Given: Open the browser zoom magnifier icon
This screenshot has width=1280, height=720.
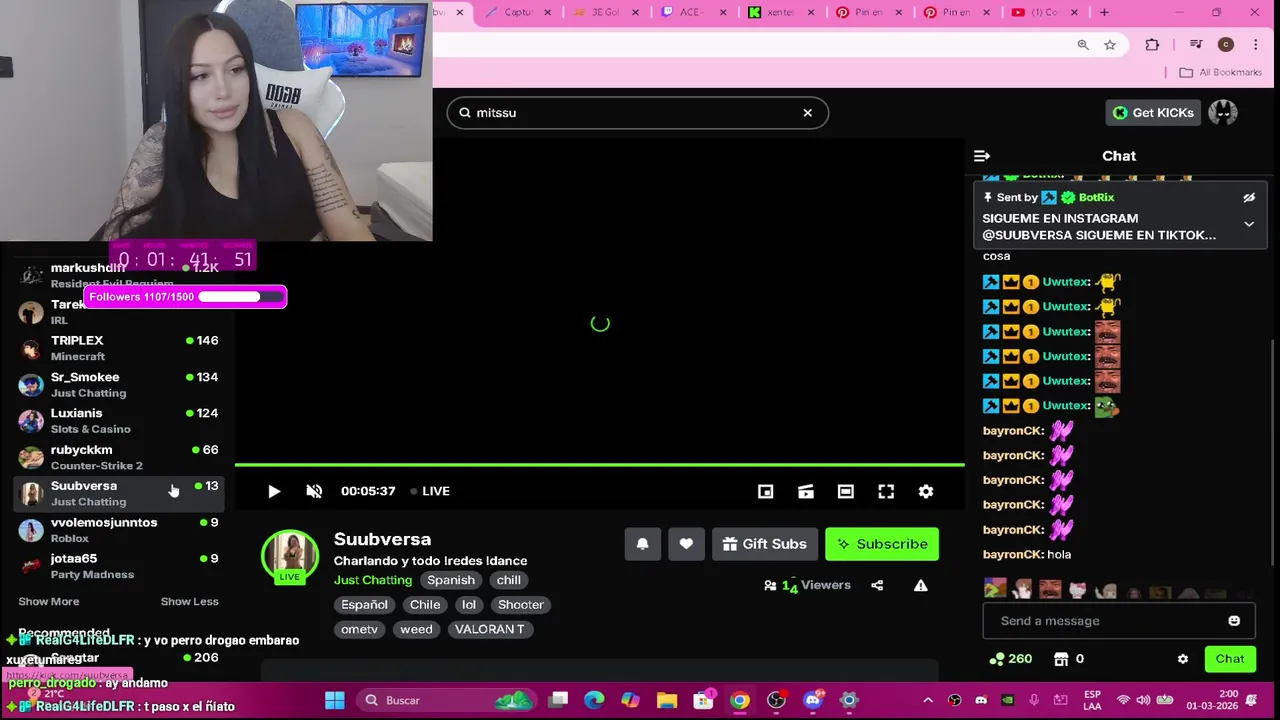Looking at the screenshot, I should pos(1083,45).
